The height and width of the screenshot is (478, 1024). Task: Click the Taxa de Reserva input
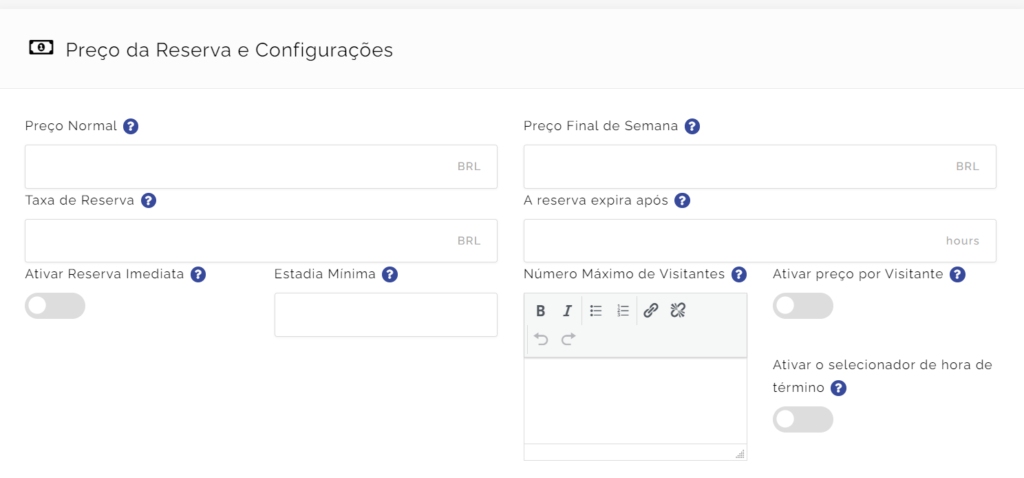[x=261, y=241]
